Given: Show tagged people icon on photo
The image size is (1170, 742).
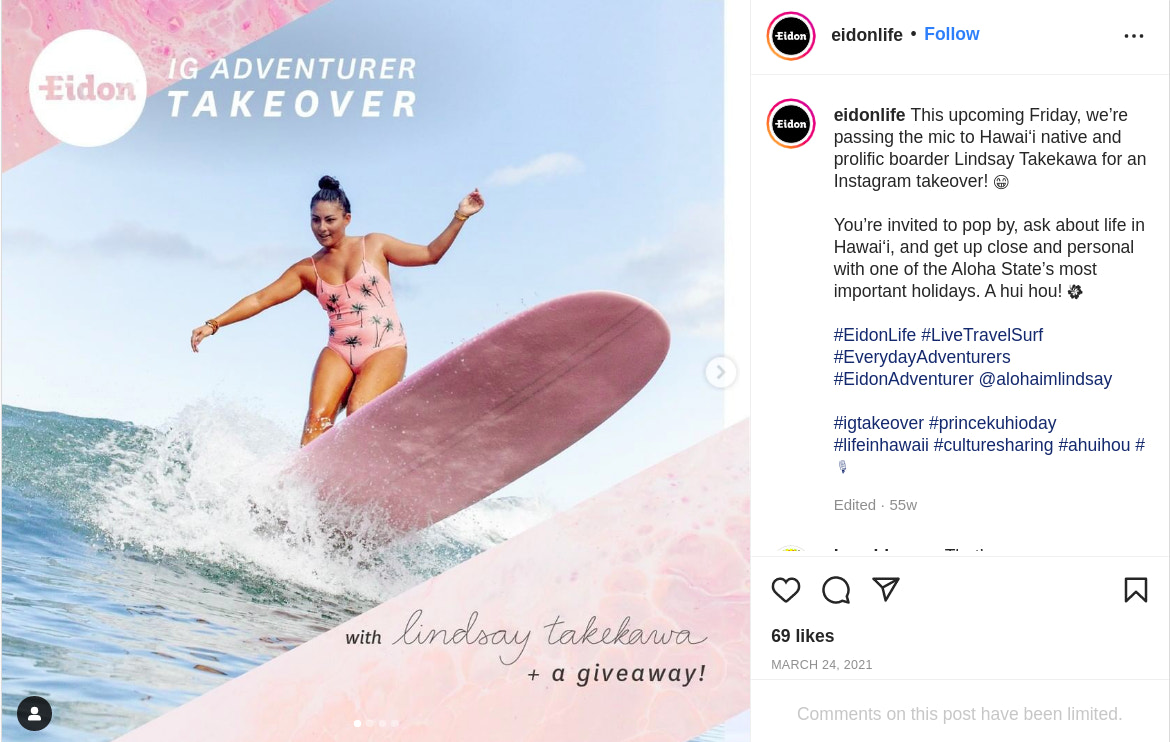Looking at the screenshot, I should click(34, 714).
